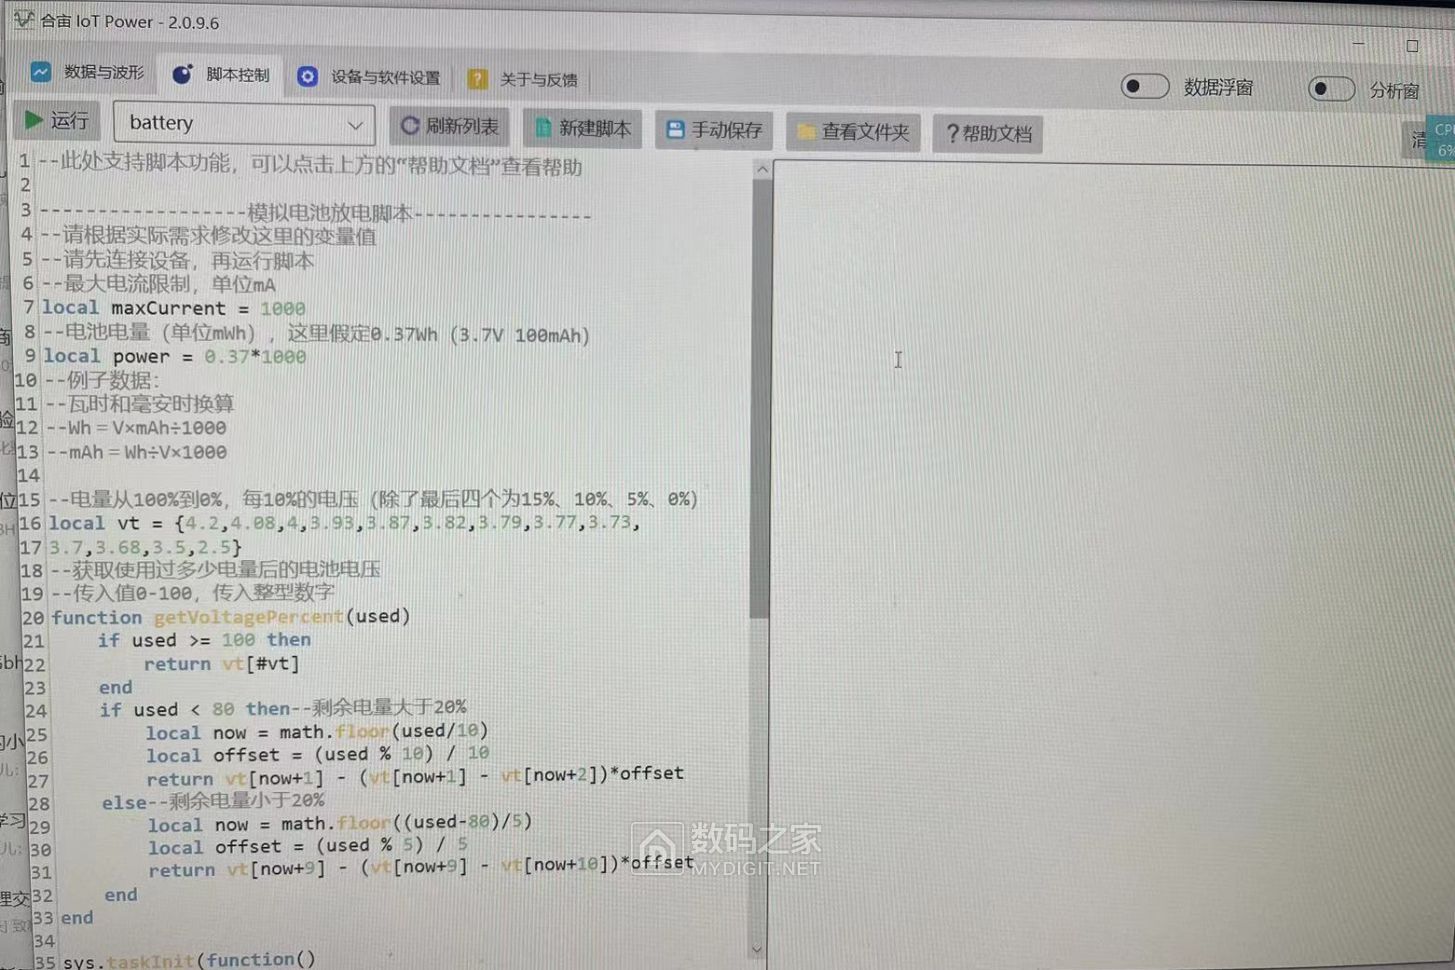Click the '--Wh = V×mAh÷1000' comment line

[x=136, y=428]
